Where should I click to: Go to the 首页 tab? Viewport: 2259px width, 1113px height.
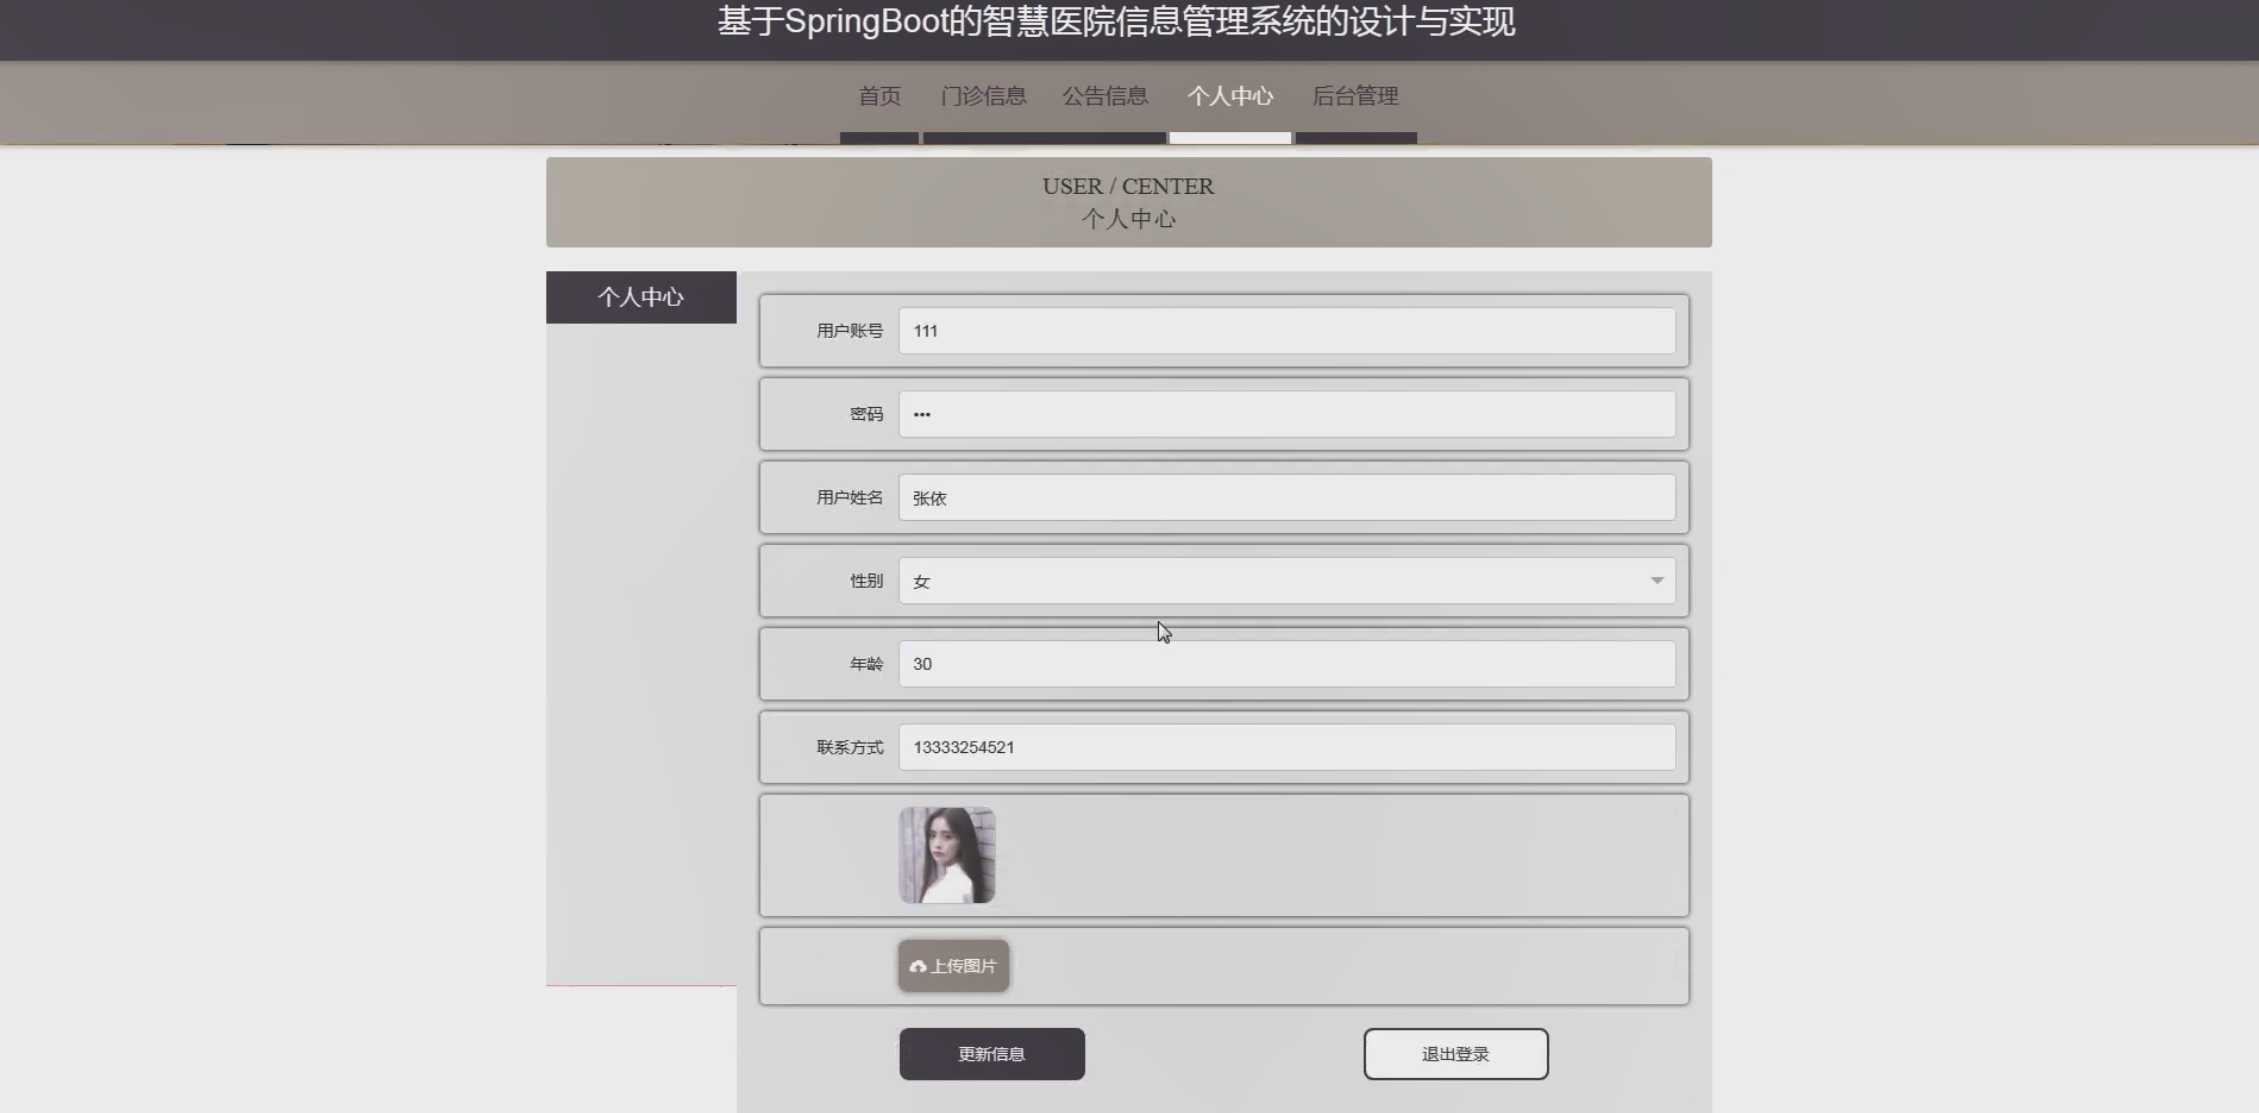coord(879,96)
